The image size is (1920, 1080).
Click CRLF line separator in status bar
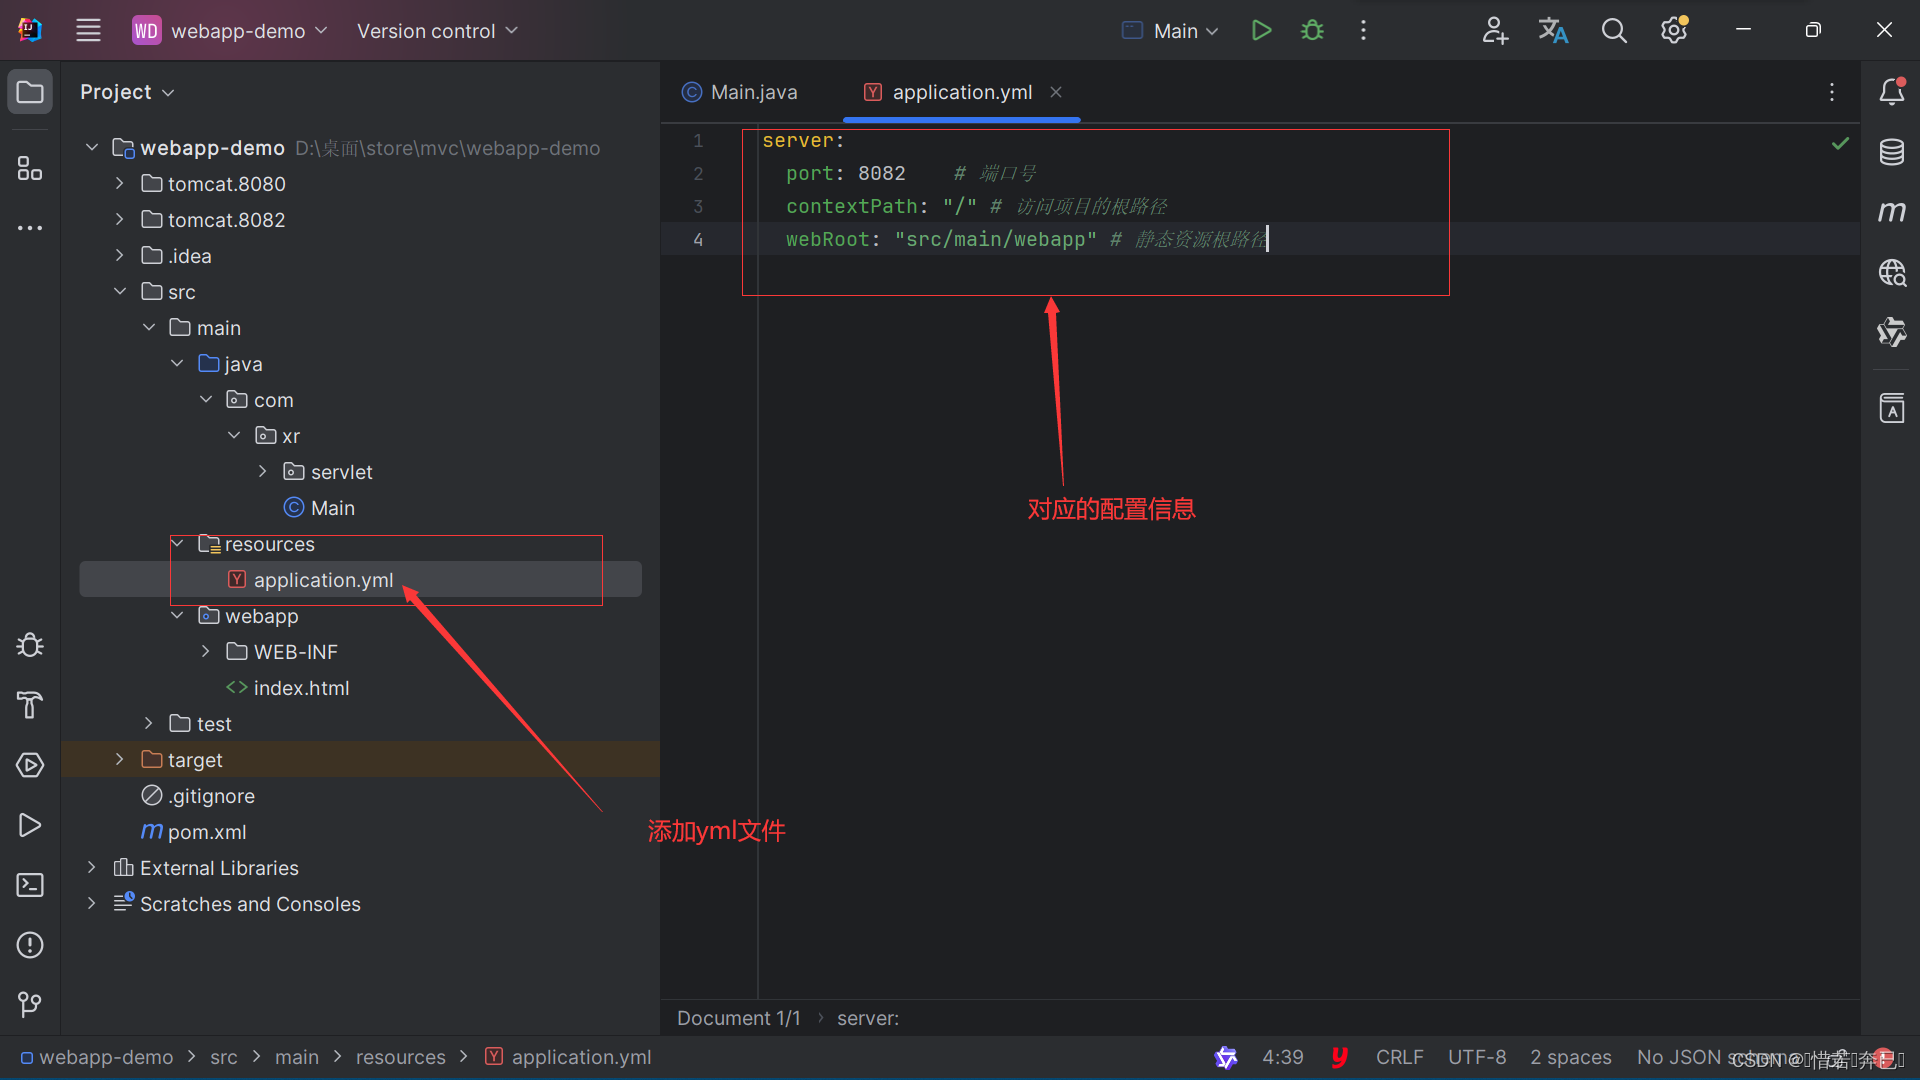tap(1399, 1057)
